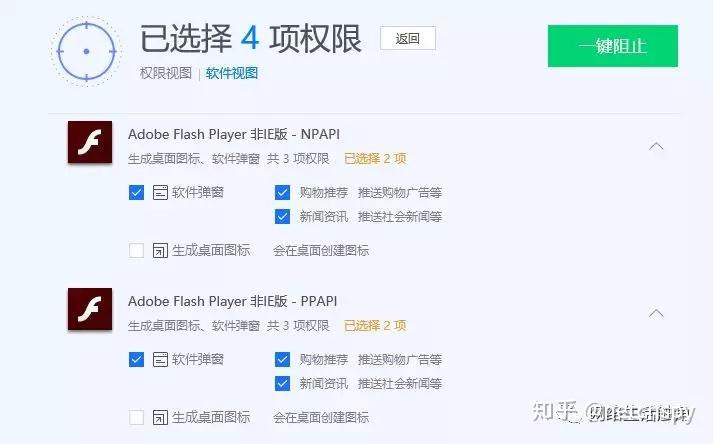Screen dimensions: 713x444
Task: Click the 返回 button
Action: (x=407, y=38)
